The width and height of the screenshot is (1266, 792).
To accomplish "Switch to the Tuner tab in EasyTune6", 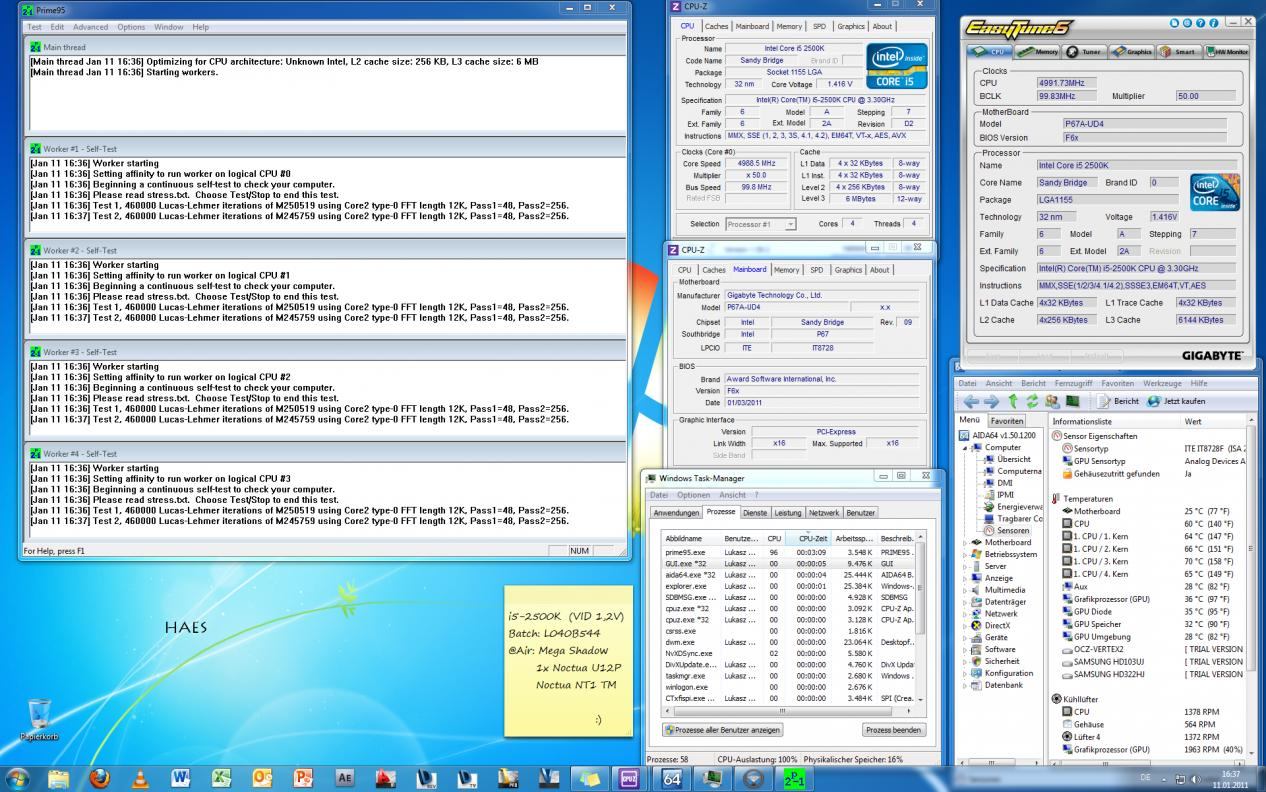I will pos(1085,51).
